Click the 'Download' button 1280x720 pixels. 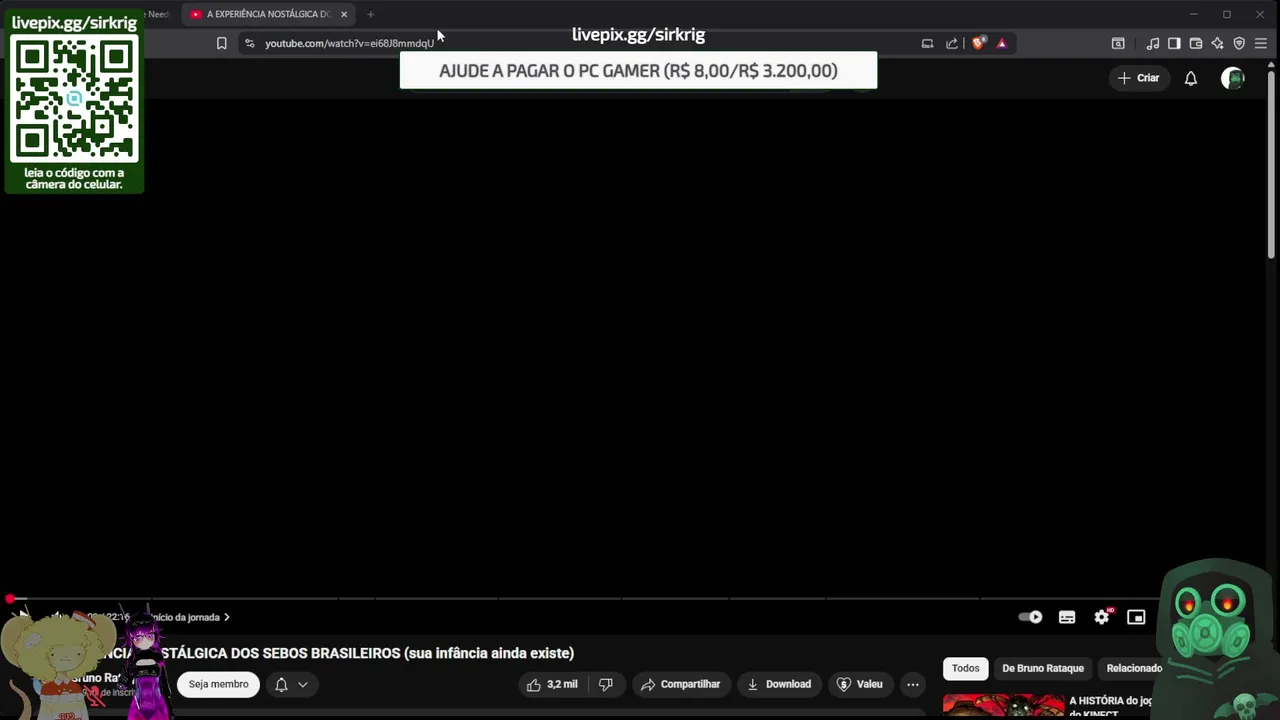click(779, 684)
